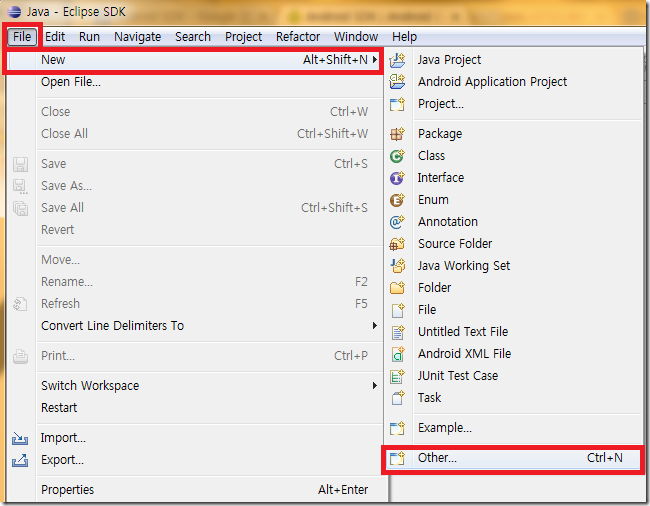This screenshot has height=506, width=650.
Task: Click the Other... wizard icon
Action: tap(397, 458)
